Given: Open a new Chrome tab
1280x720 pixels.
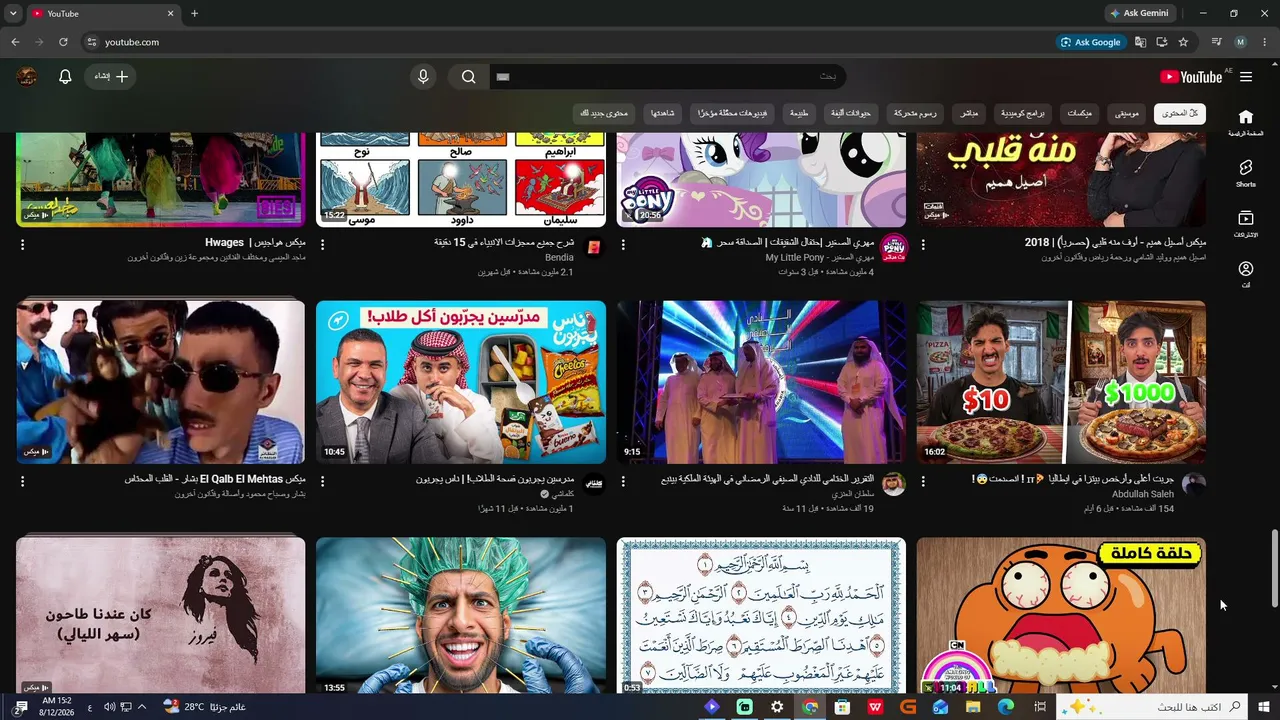Looking at the screenshot, I should [194, 14].
